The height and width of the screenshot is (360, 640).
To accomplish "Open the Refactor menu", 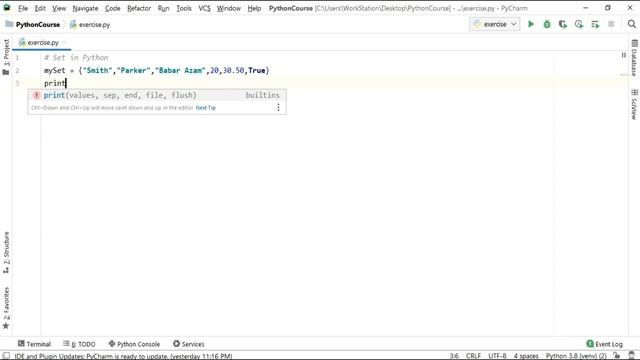I will point(139,8).
